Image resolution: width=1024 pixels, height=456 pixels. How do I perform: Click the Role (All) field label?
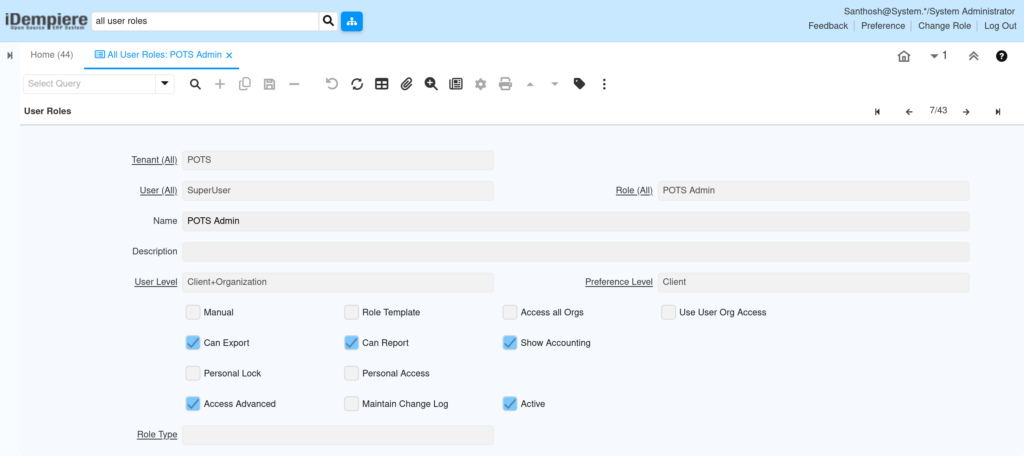point(634,191)
